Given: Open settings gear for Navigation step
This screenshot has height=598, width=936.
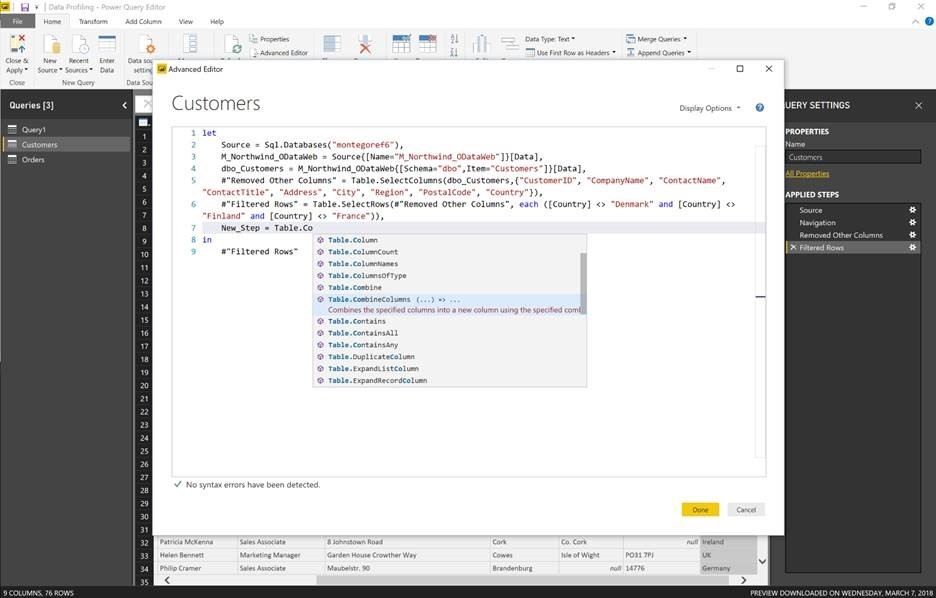Looking at the screenshot, I should 912,223.
